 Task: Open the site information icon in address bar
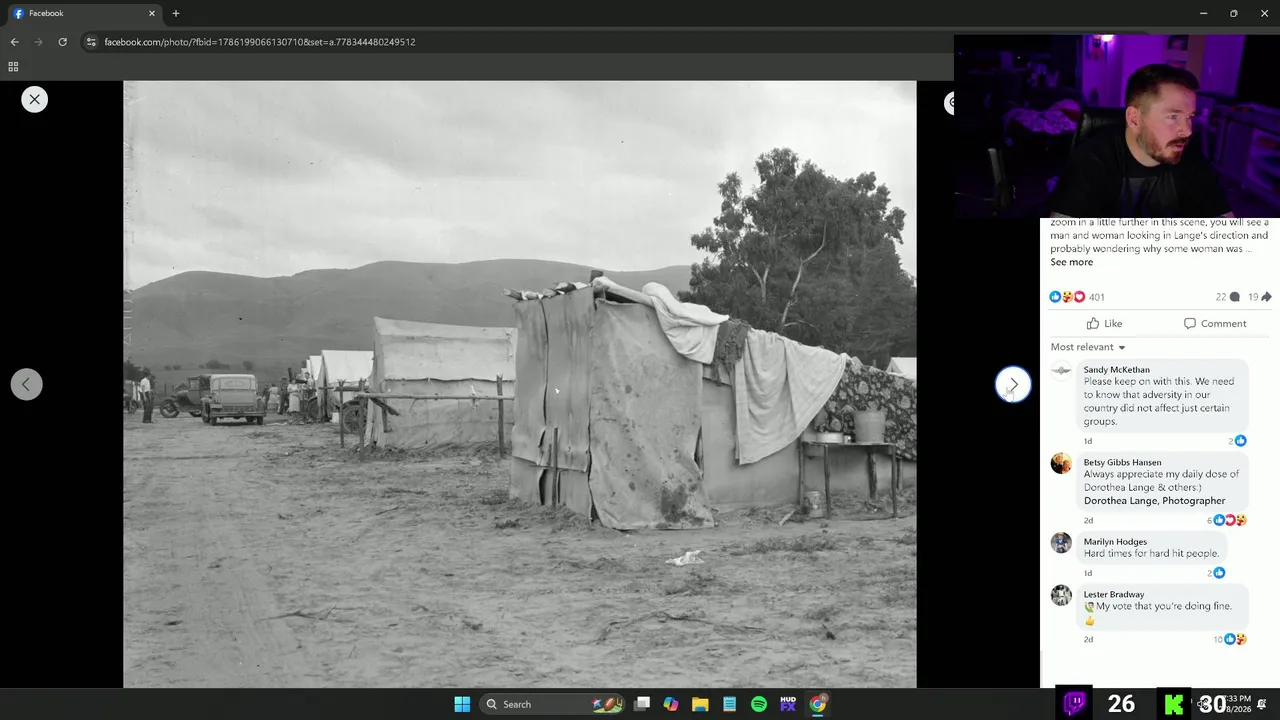tap(91, 42)
